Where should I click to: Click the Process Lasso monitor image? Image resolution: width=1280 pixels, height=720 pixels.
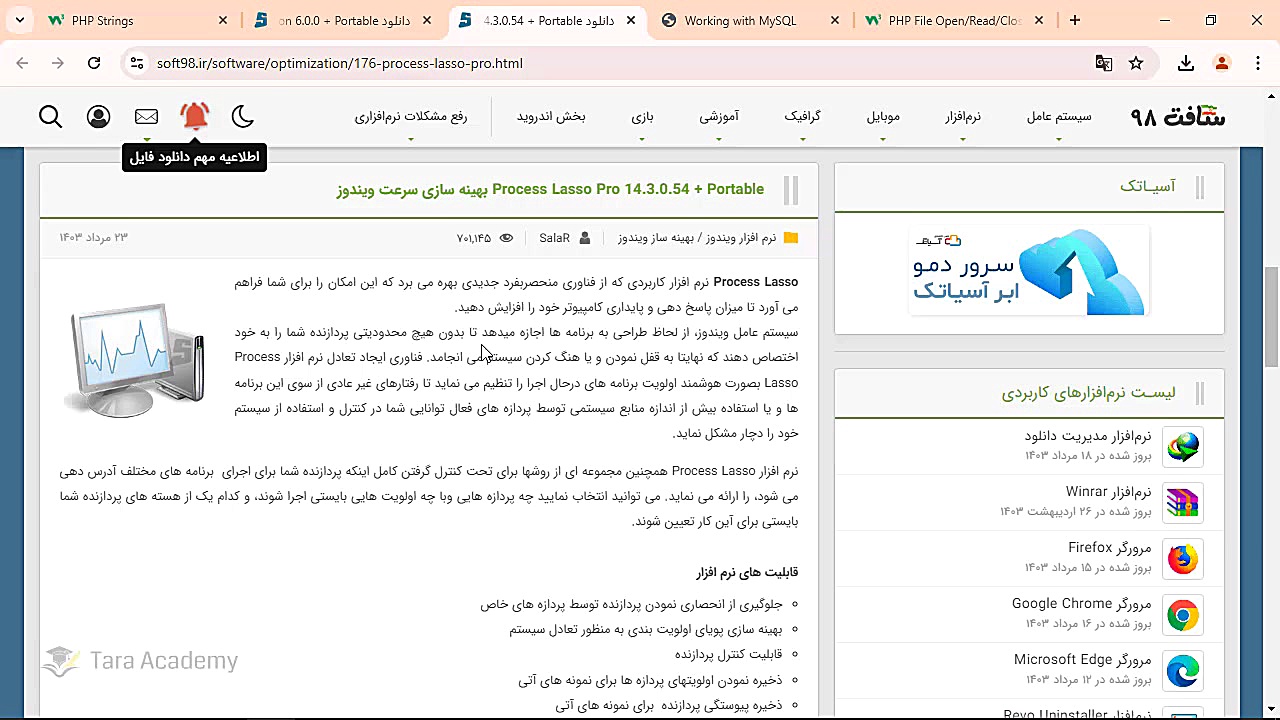(134, 360)
